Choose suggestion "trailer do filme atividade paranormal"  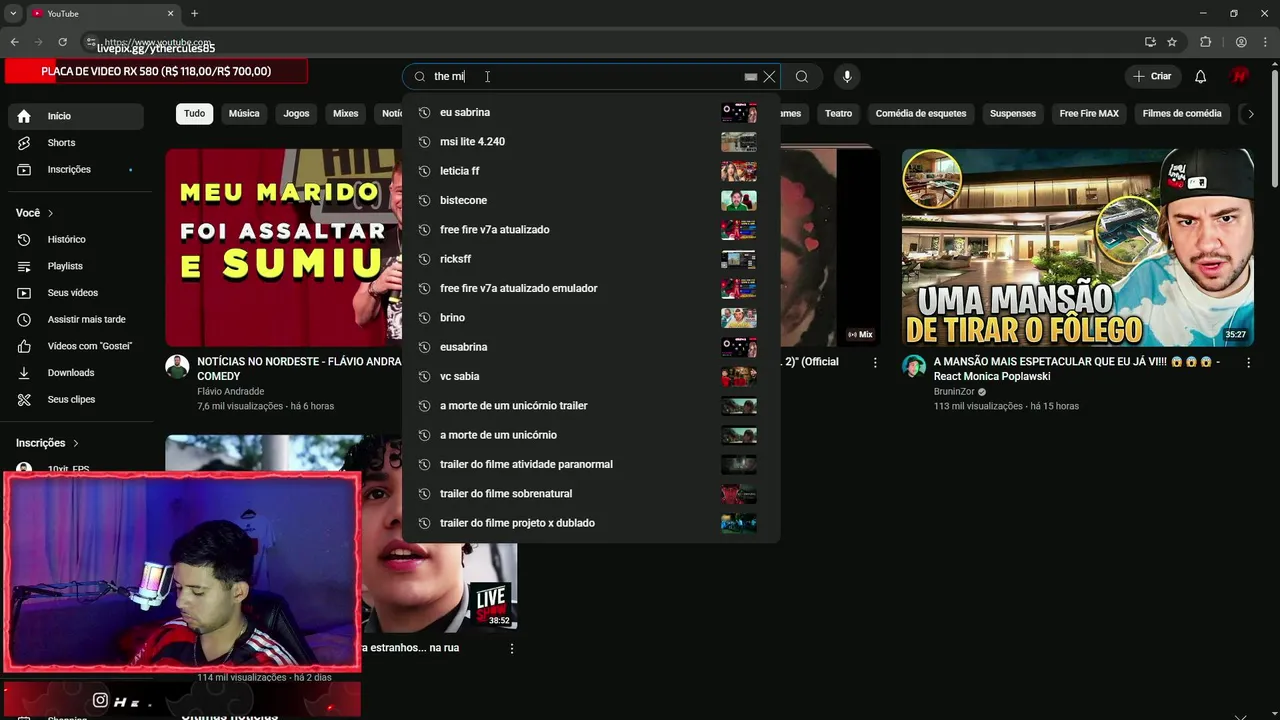[590, 464]
